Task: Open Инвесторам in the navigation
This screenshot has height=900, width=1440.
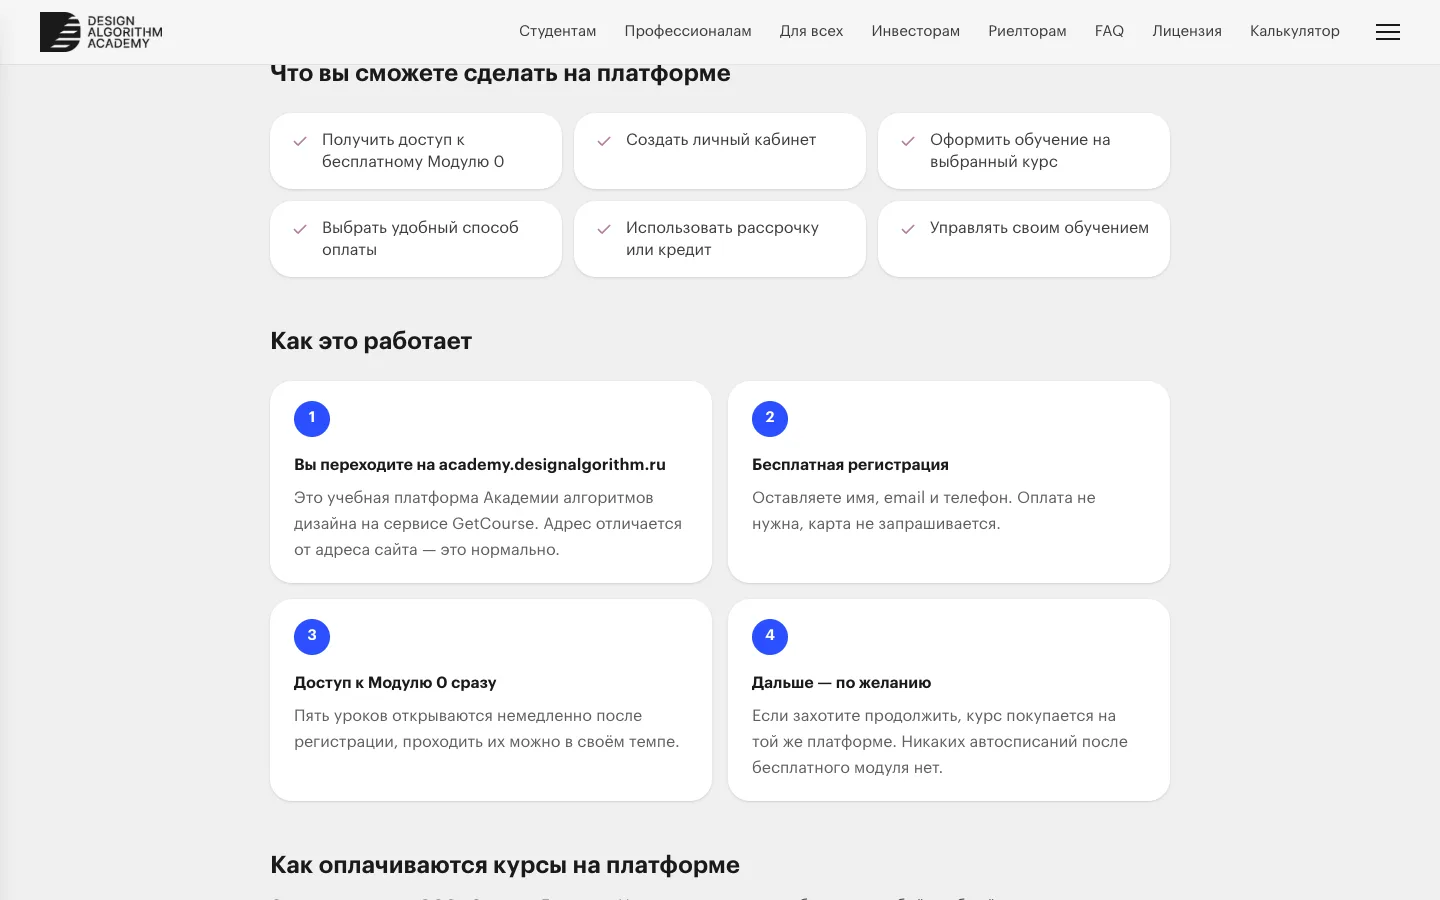Action: (x=916, y=31)
